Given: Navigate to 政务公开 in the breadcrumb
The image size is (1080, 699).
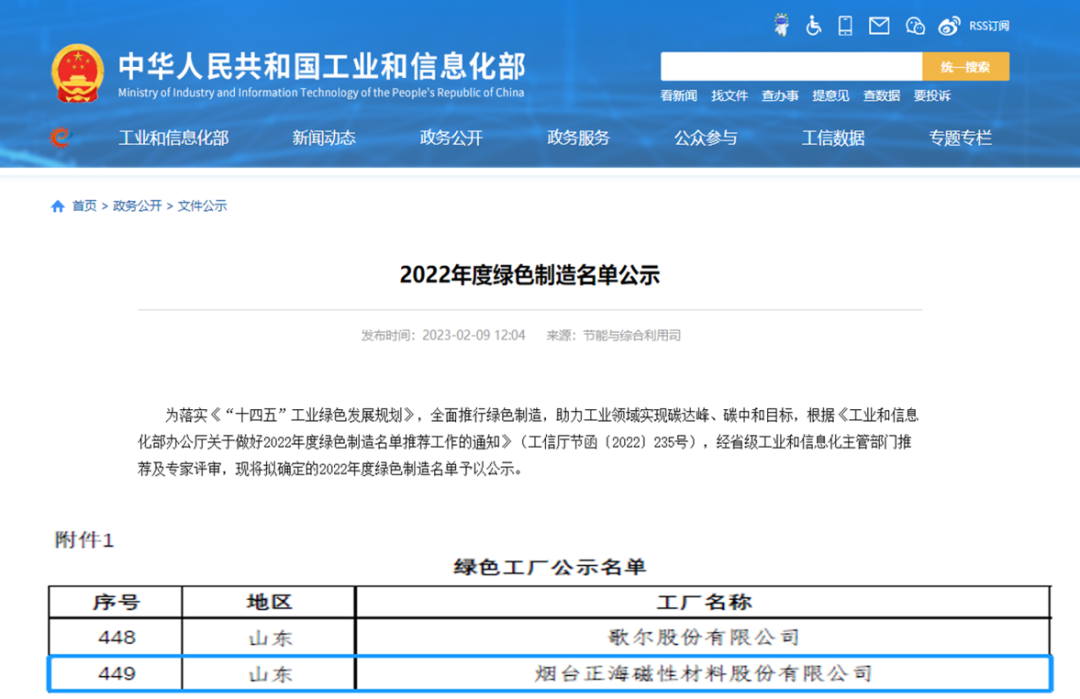Looking at the screenshot, I should point(137,206).
